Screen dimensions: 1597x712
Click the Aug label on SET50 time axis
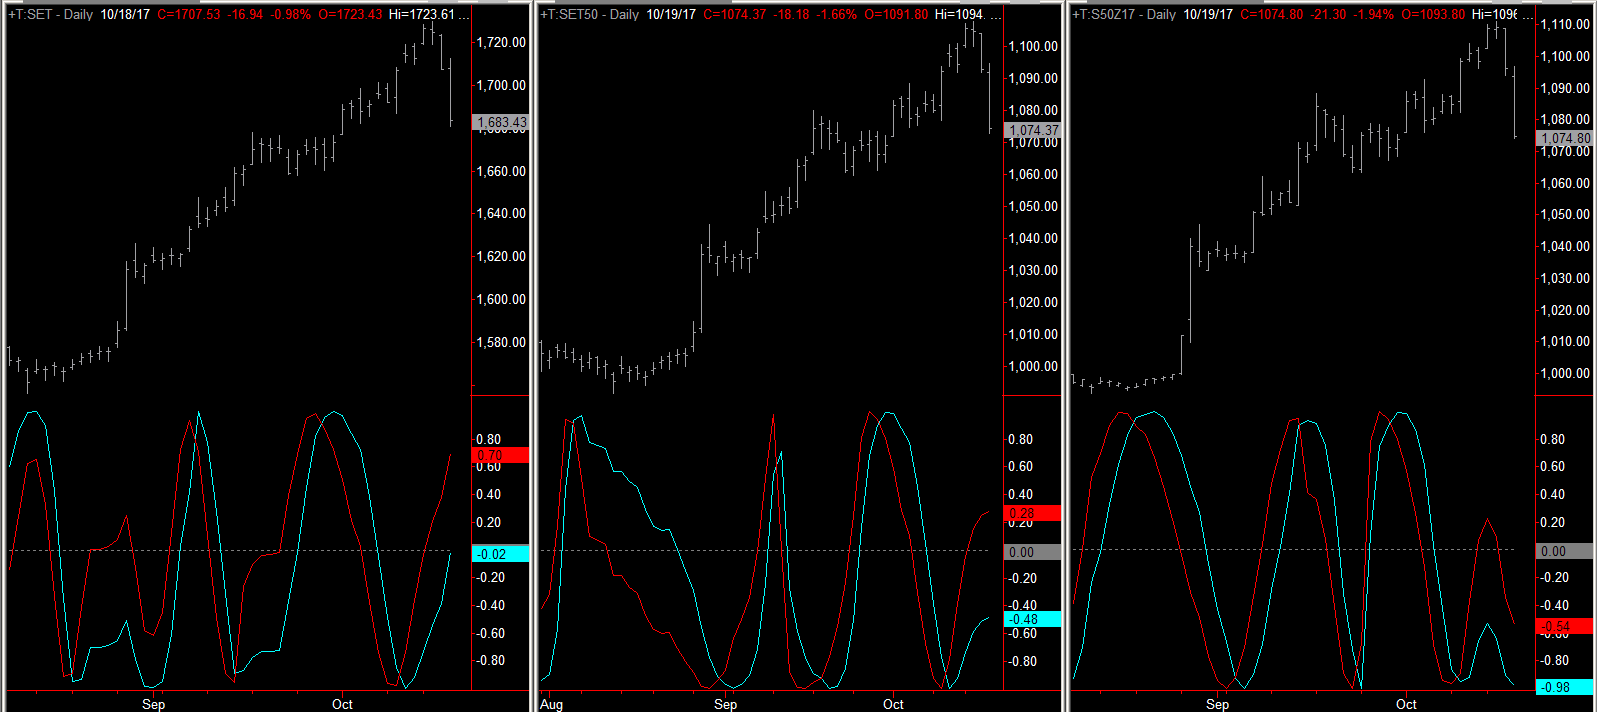(x=551, y=704)
